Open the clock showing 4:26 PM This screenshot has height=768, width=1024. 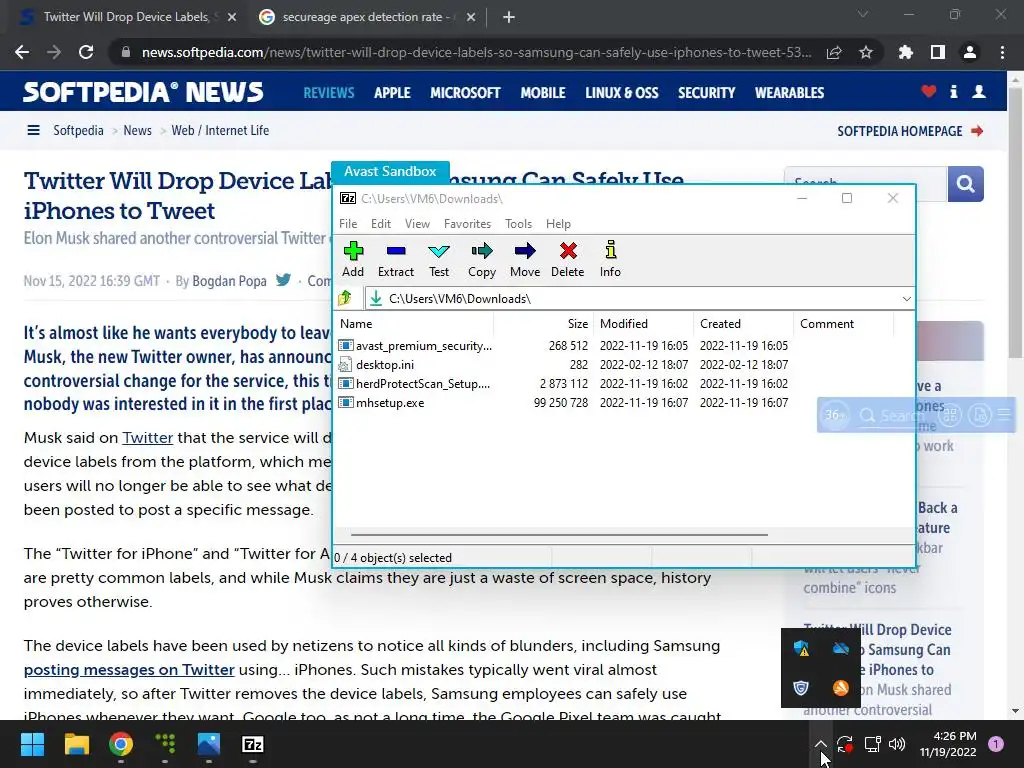pos(948,744)
